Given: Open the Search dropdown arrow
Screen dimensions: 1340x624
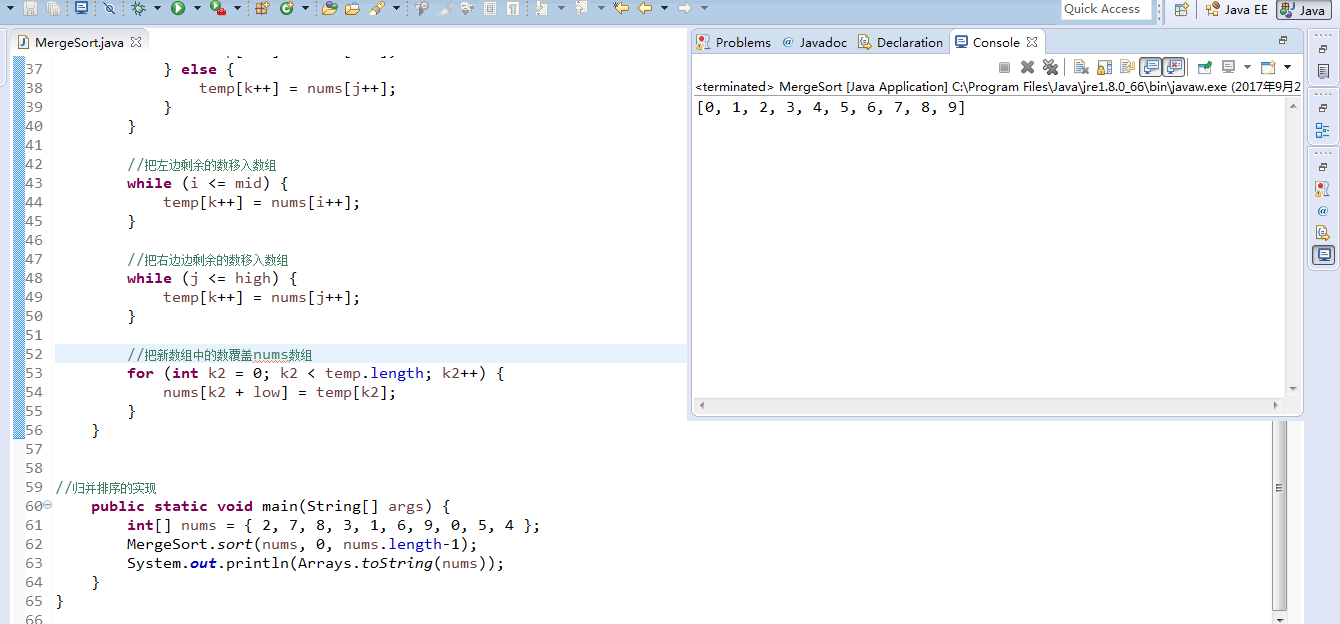Looking at the screenshot, I should [397, 8].
